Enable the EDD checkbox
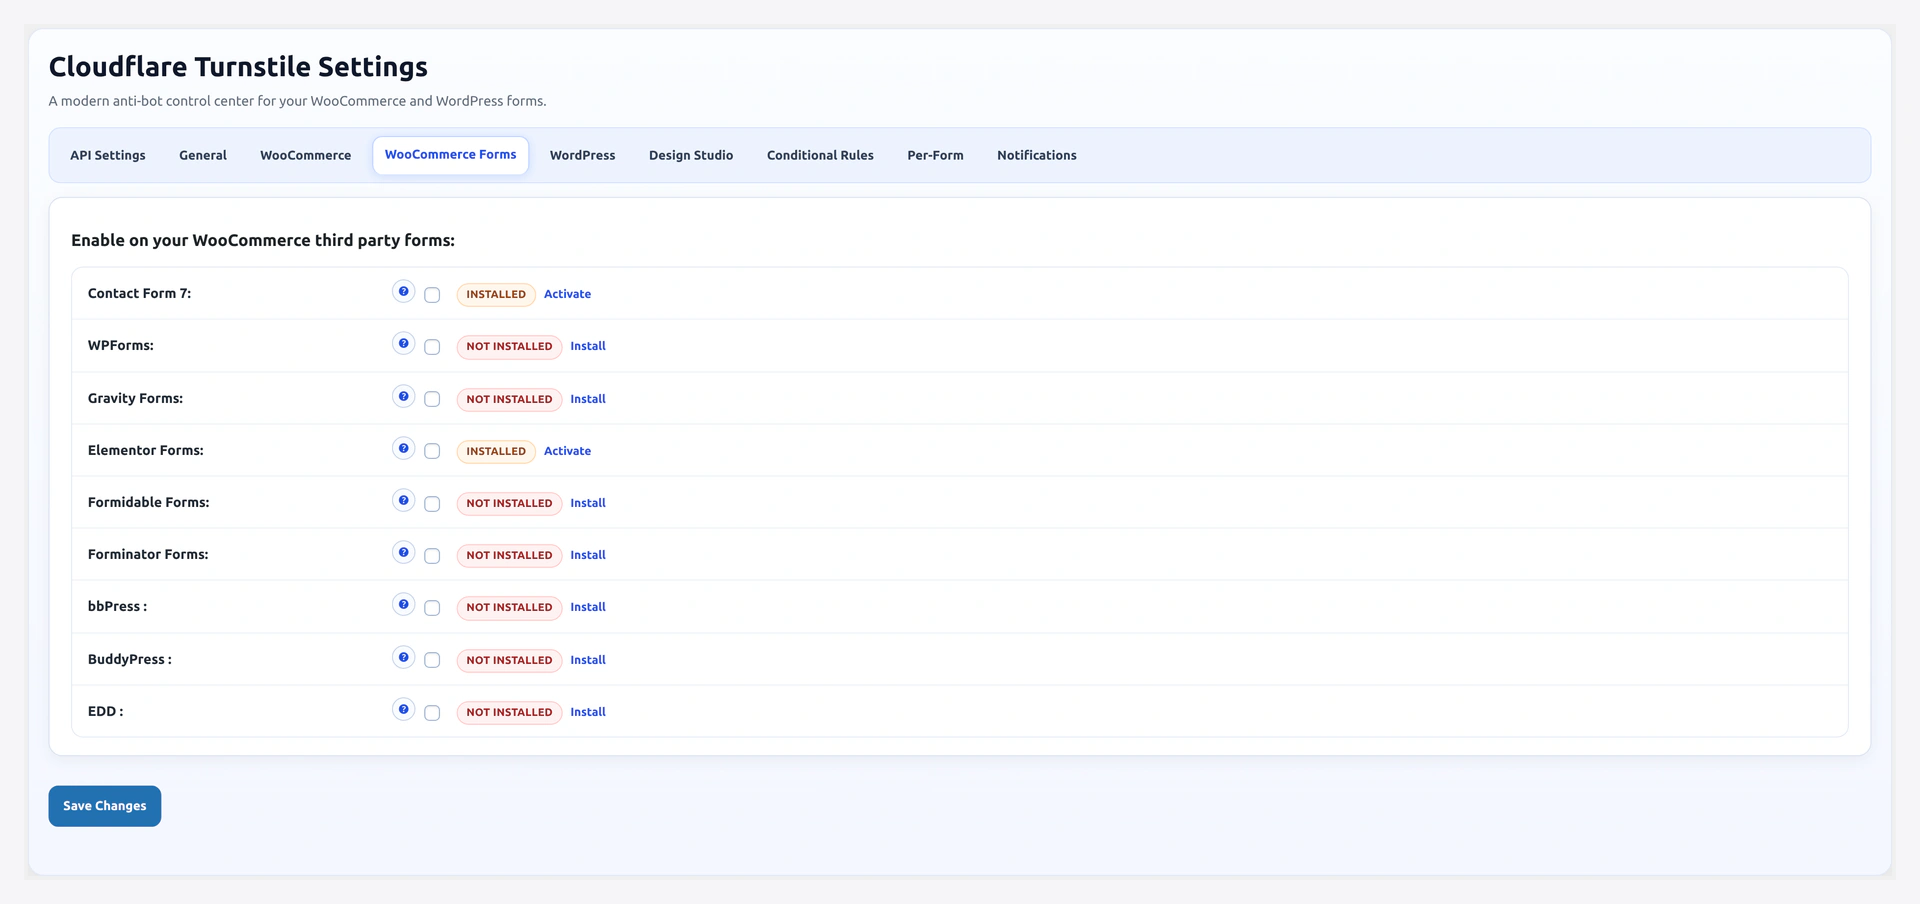 [432, 713]
